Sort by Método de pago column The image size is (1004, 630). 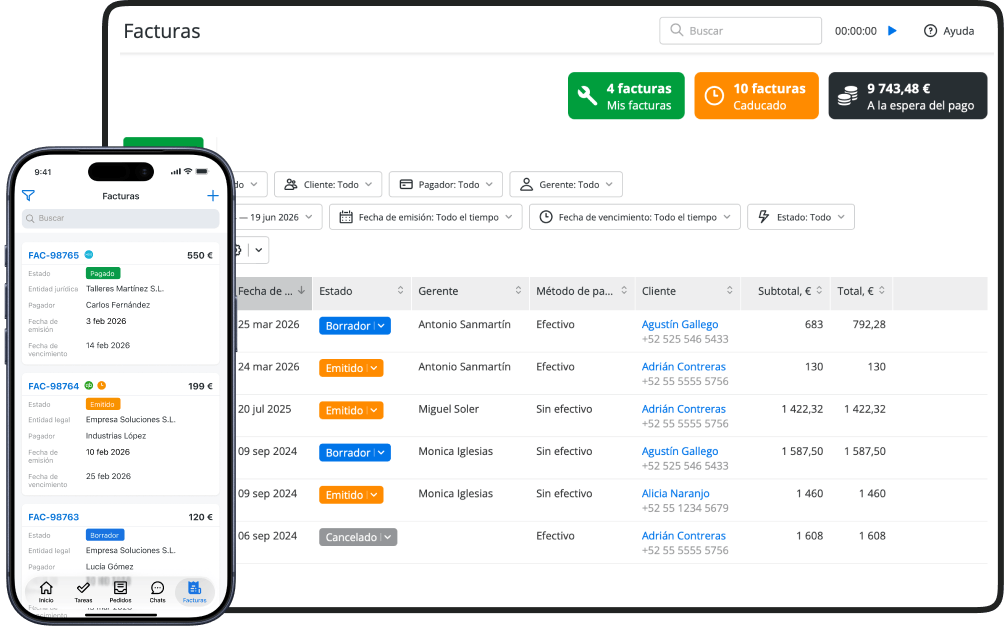point(581,291)
